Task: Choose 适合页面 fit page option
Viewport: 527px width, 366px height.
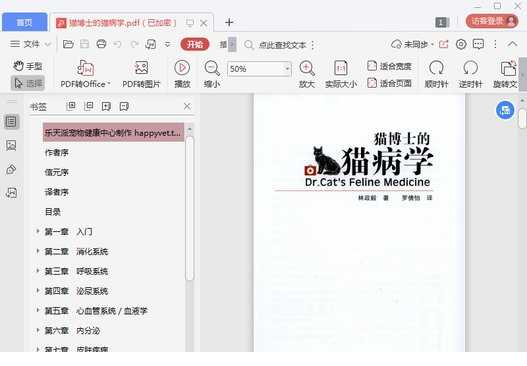Action: (389, 83)
